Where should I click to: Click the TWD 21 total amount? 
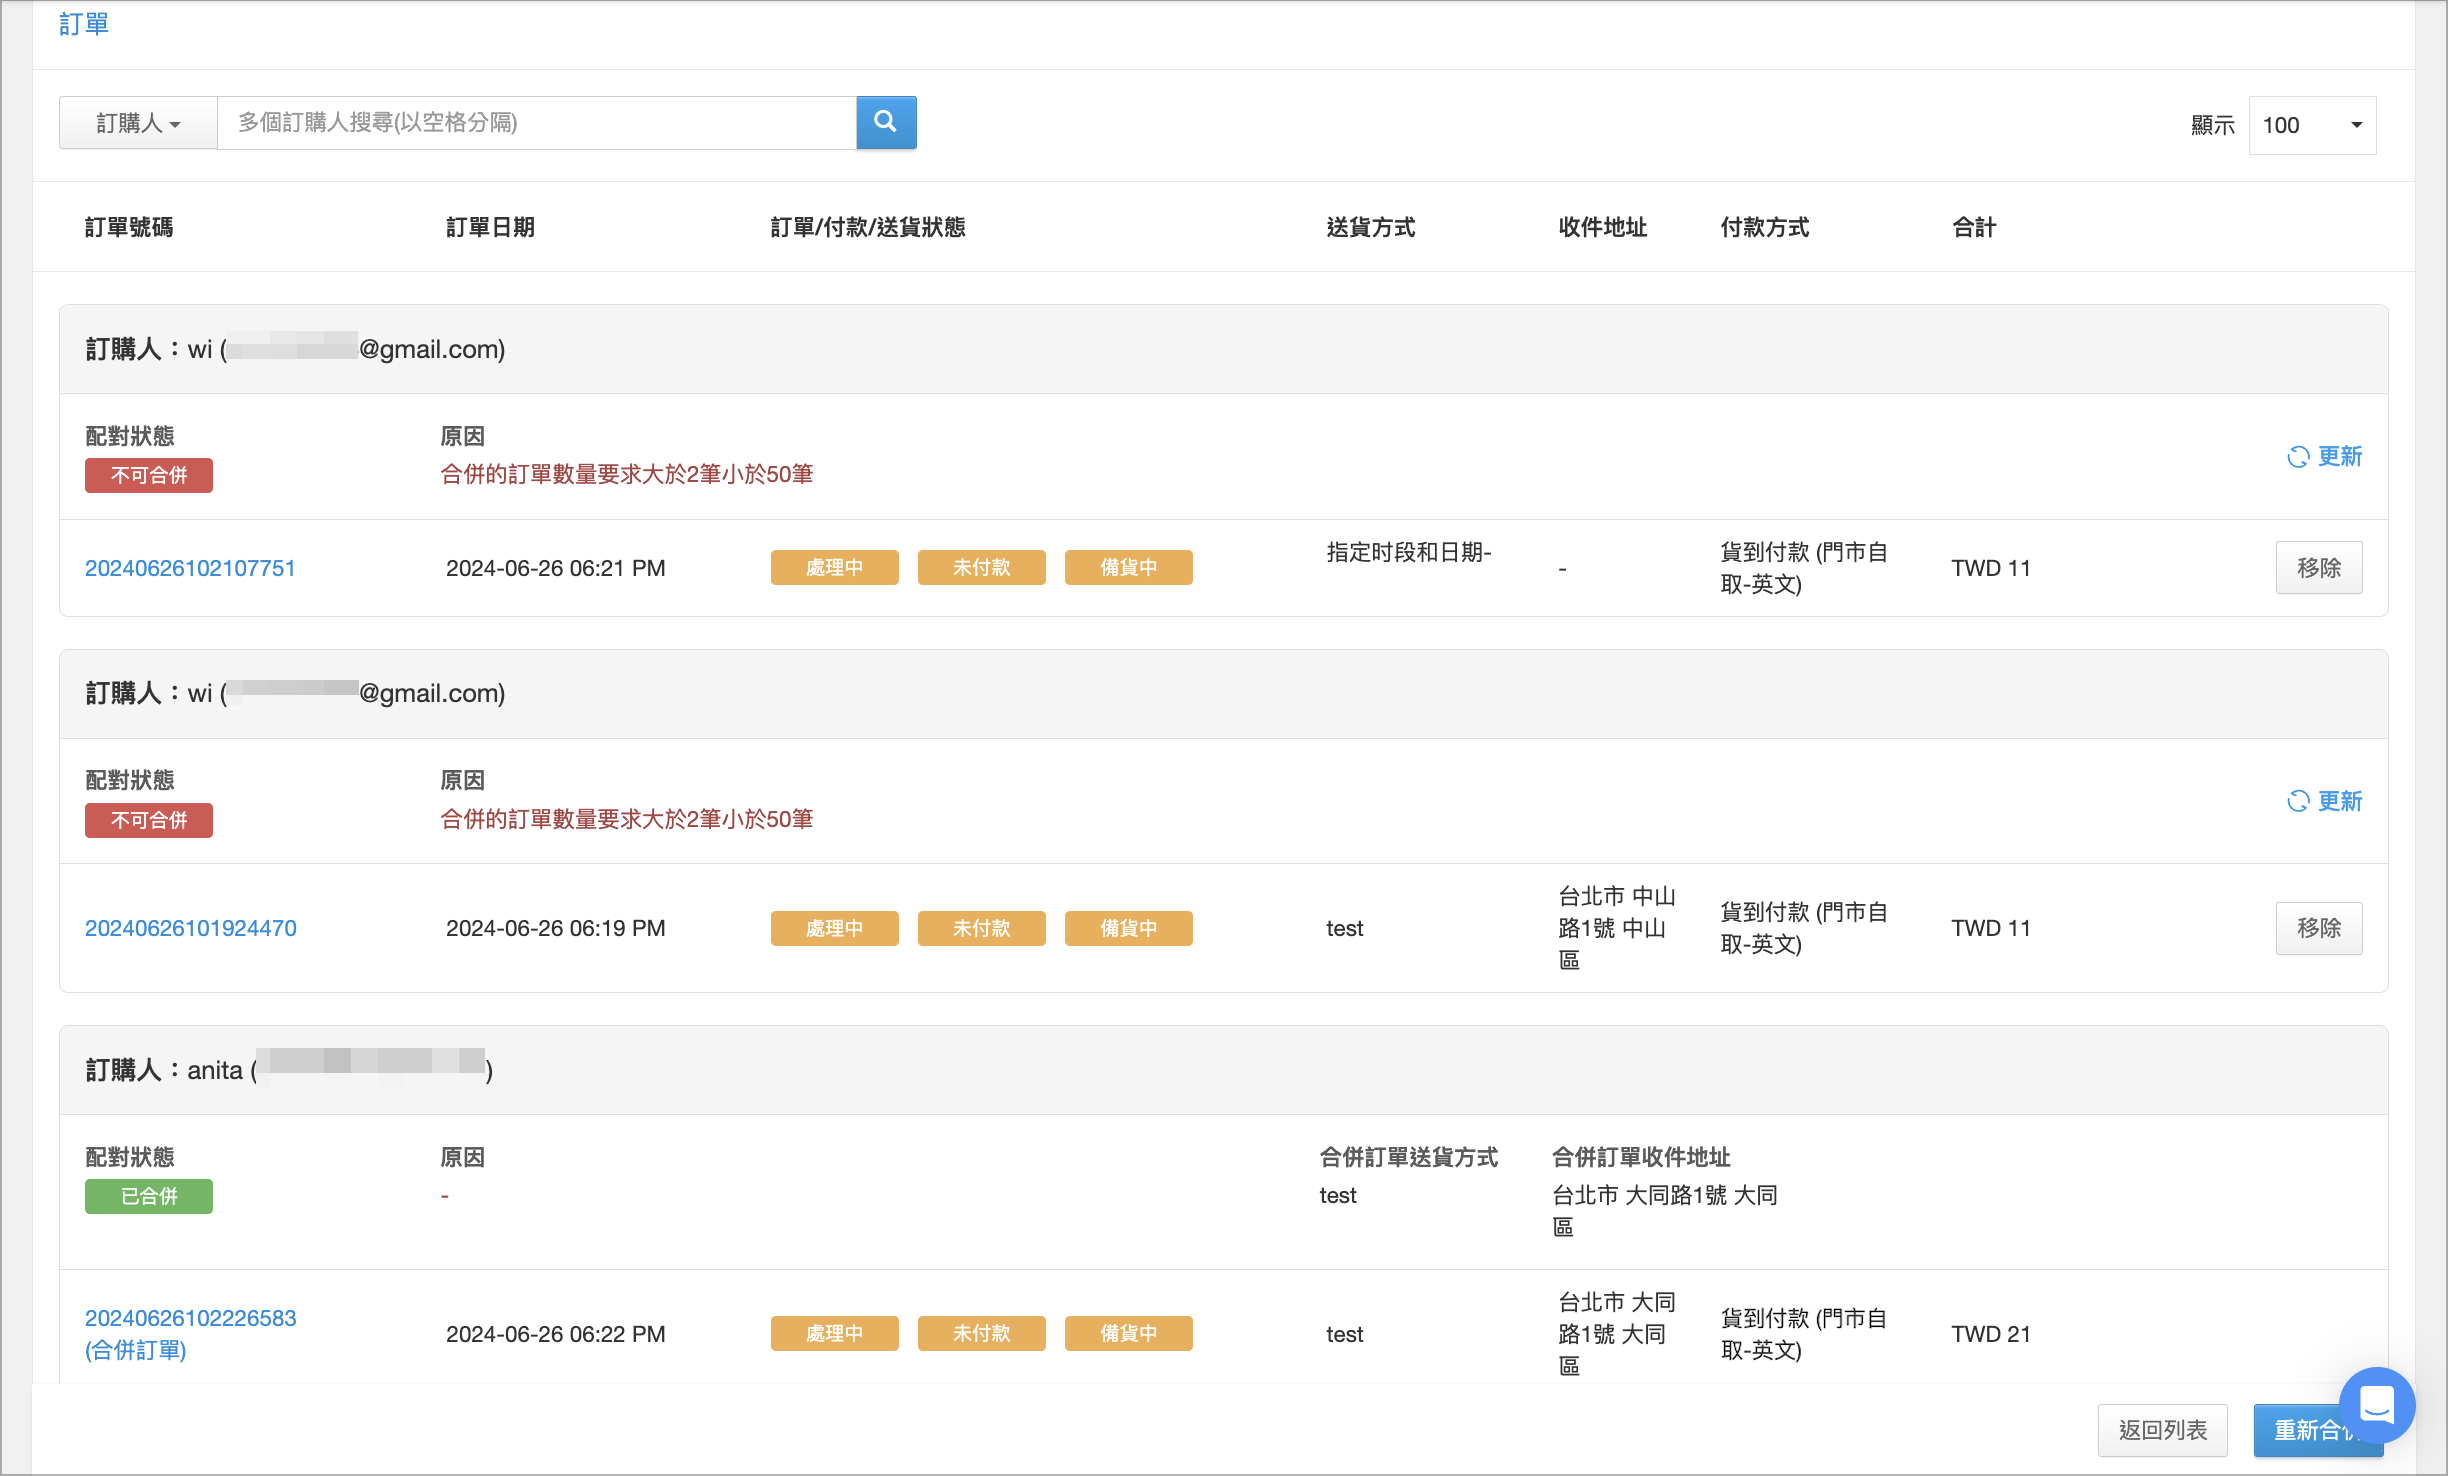(x=1991, y=1334)
